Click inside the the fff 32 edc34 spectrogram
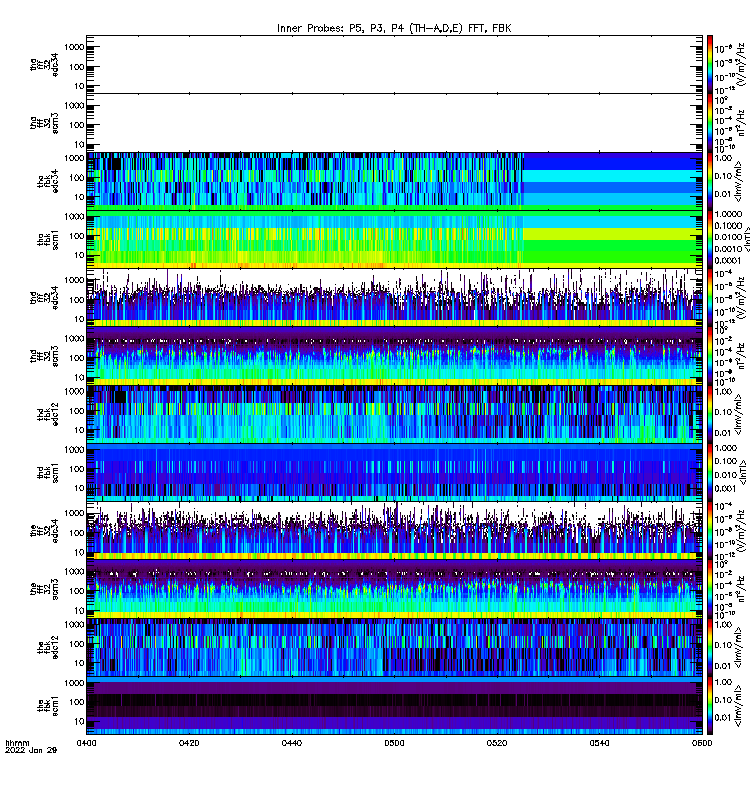This screenshot has width=750, height=800. [394, 531]
